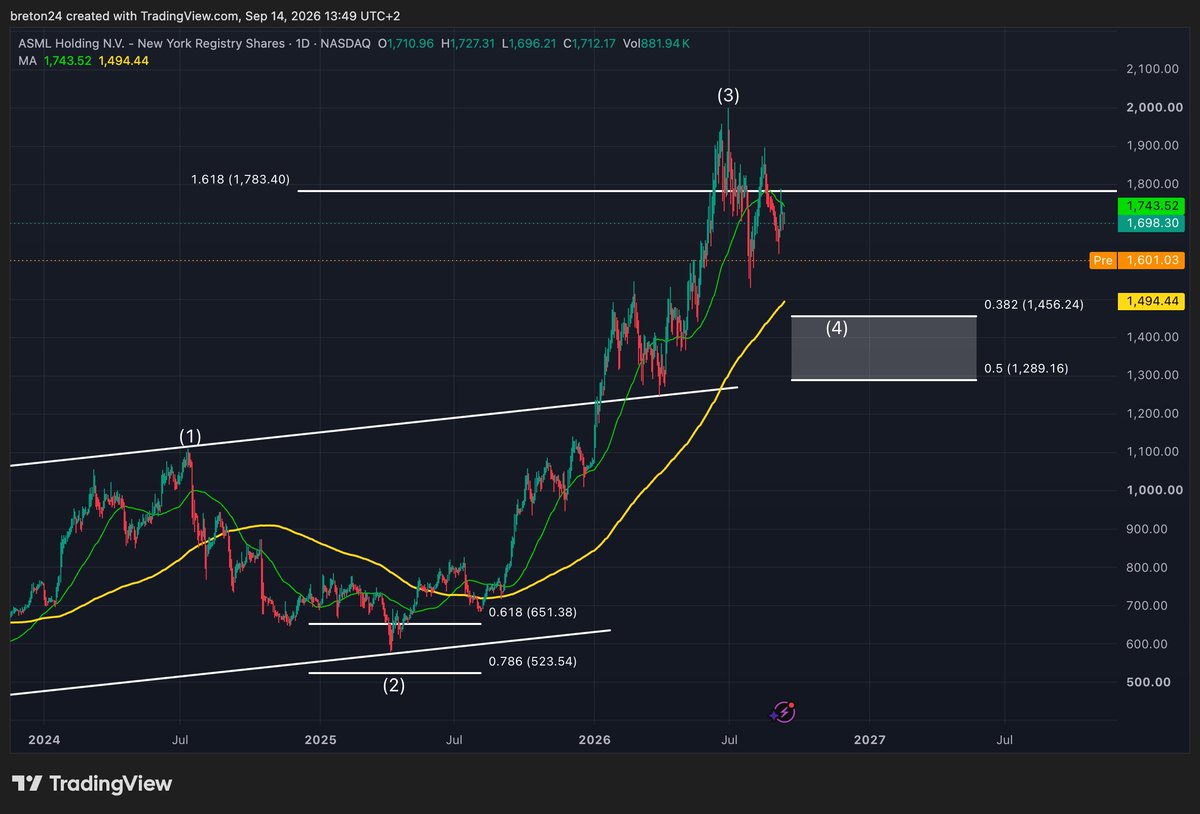Click the wave (2) label
This screenshot has height=814, width=1200.
394,686
